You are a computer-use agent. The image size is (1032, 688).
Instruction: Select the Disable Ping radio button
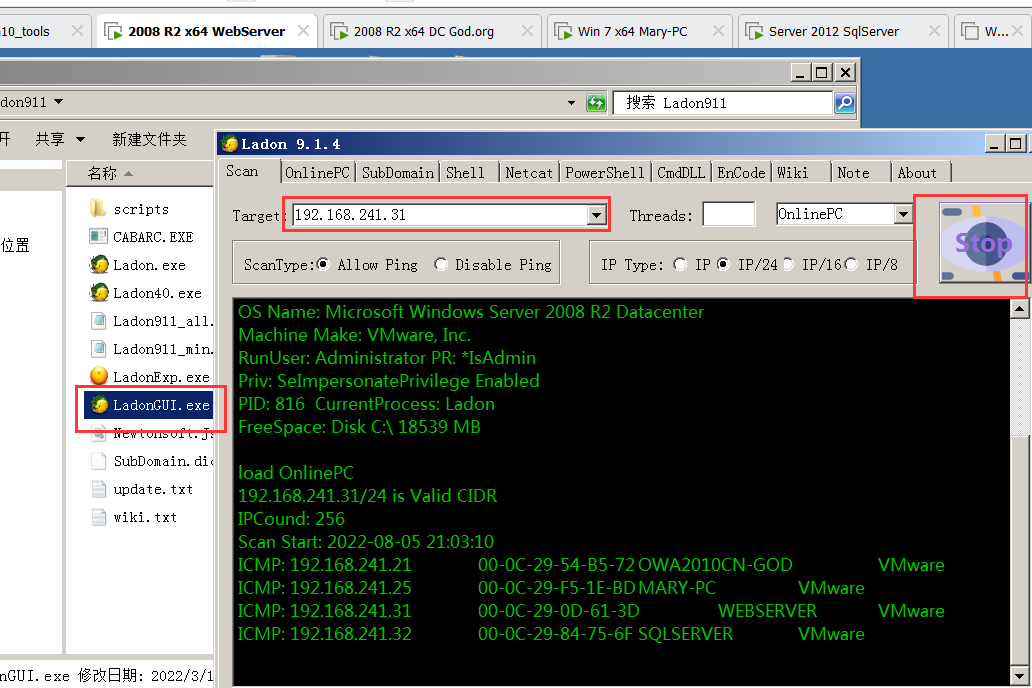click(x=441, y=265)
